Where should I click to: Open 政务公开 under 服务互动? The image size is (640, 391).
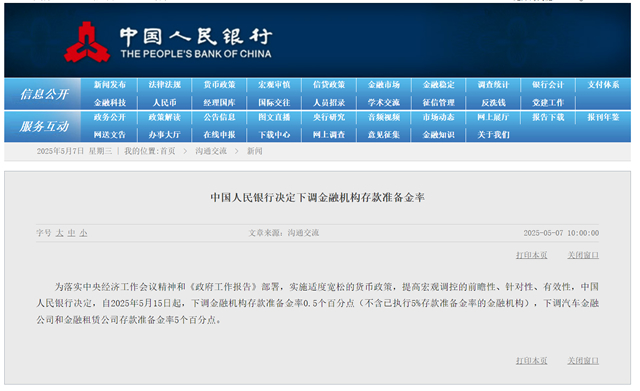(110, 118)
